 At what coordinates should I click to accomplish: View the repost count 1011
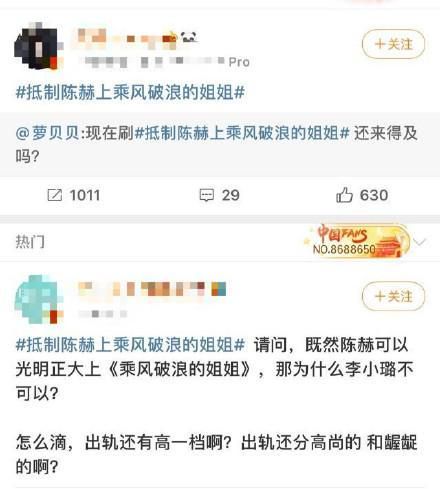(x=85, y=195)
